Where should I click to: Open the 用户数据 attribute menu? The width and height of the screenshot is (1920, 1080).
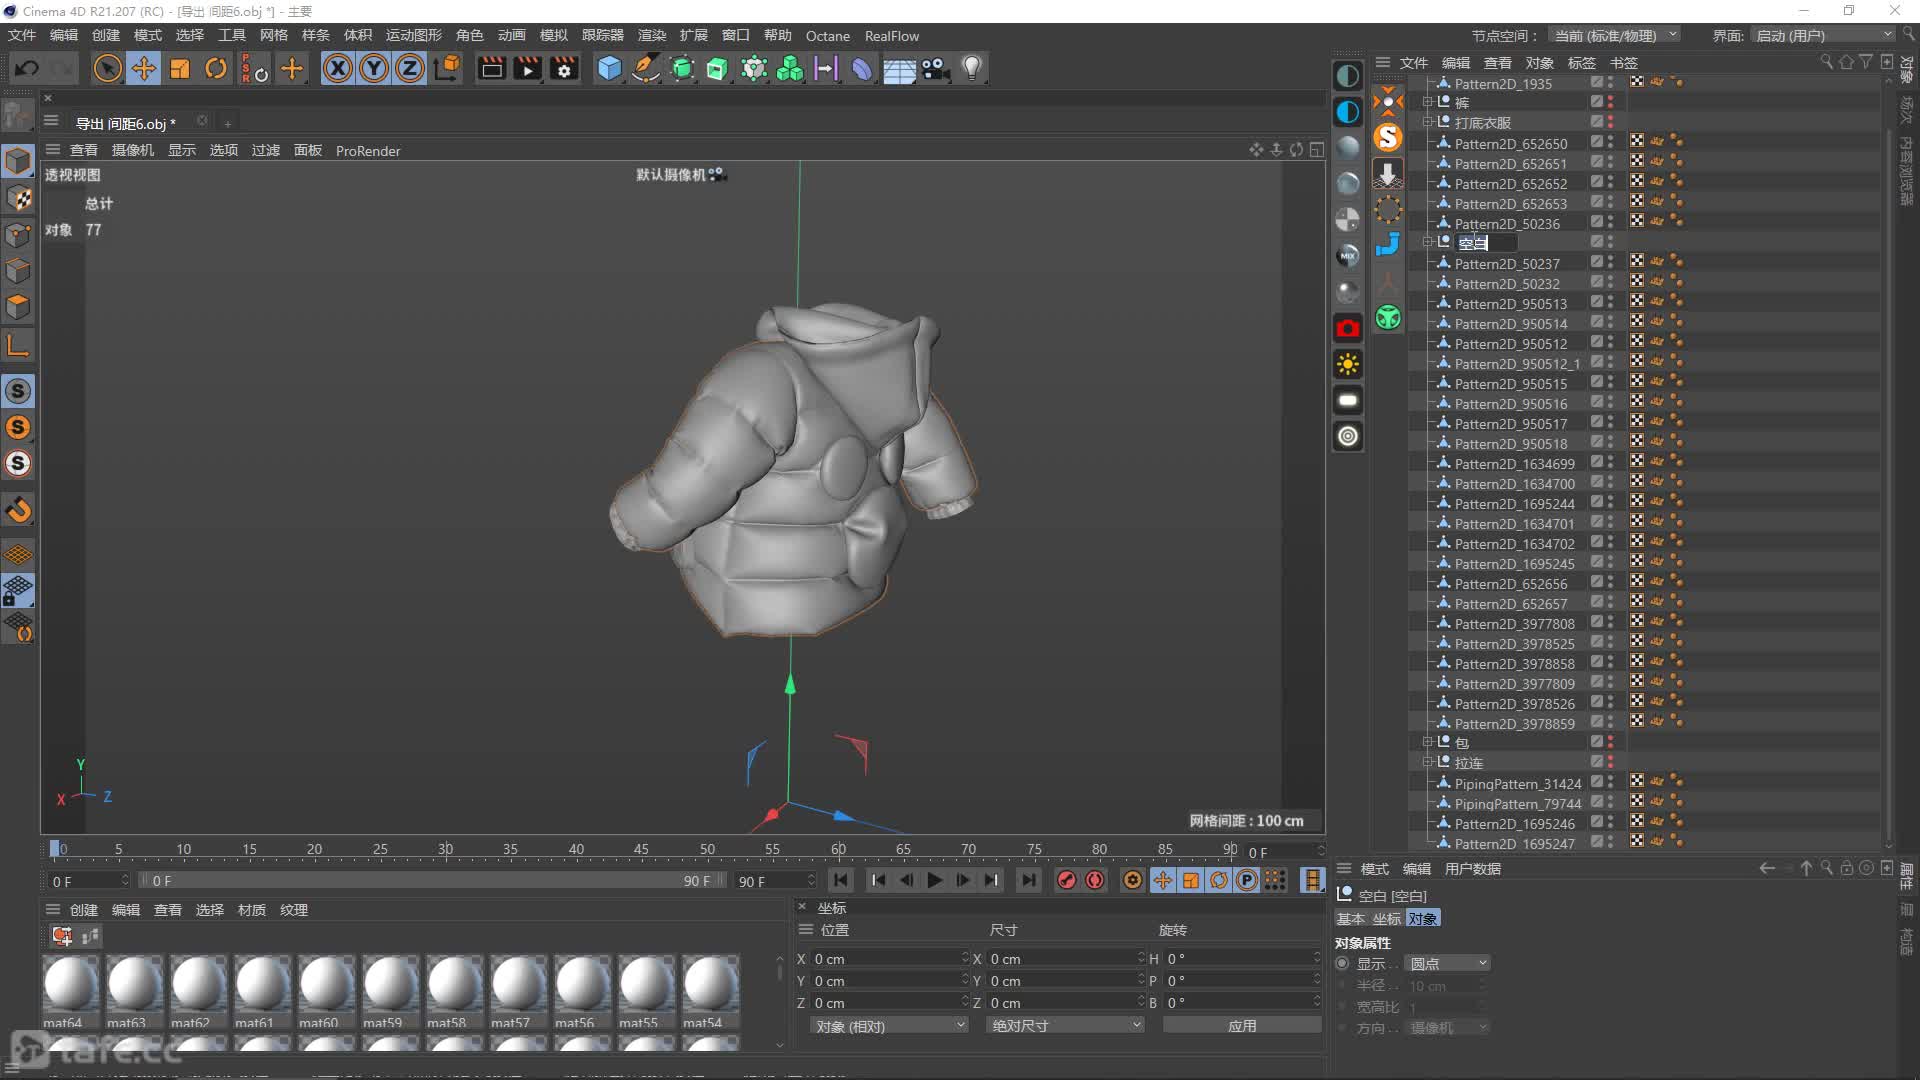[1473, 869]
